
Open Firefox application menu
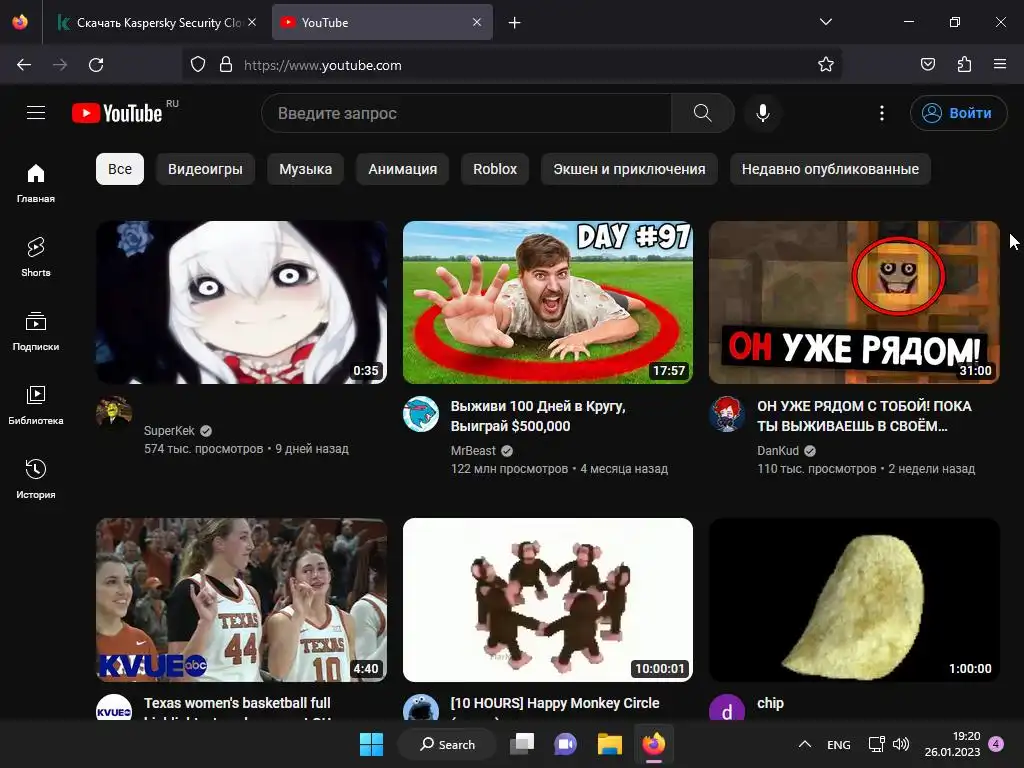pos(1000,65)
